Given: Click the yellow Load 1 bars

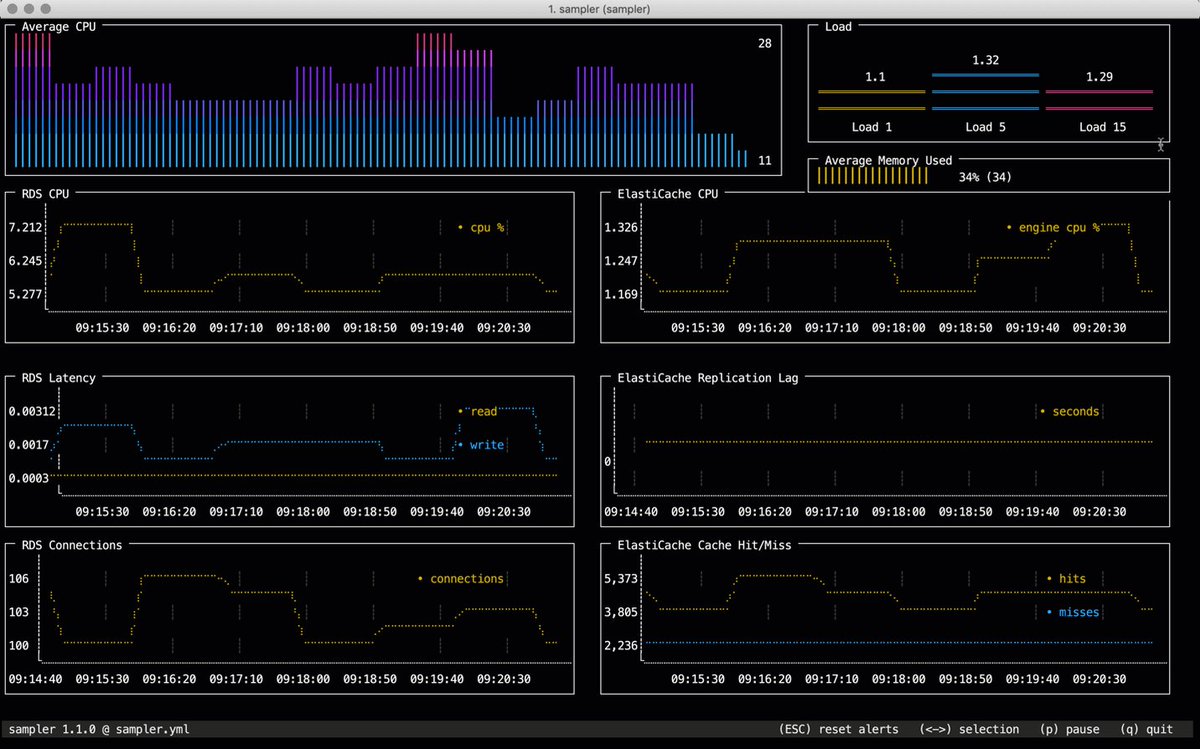Looking at the screenshot, I should (871, 100).
